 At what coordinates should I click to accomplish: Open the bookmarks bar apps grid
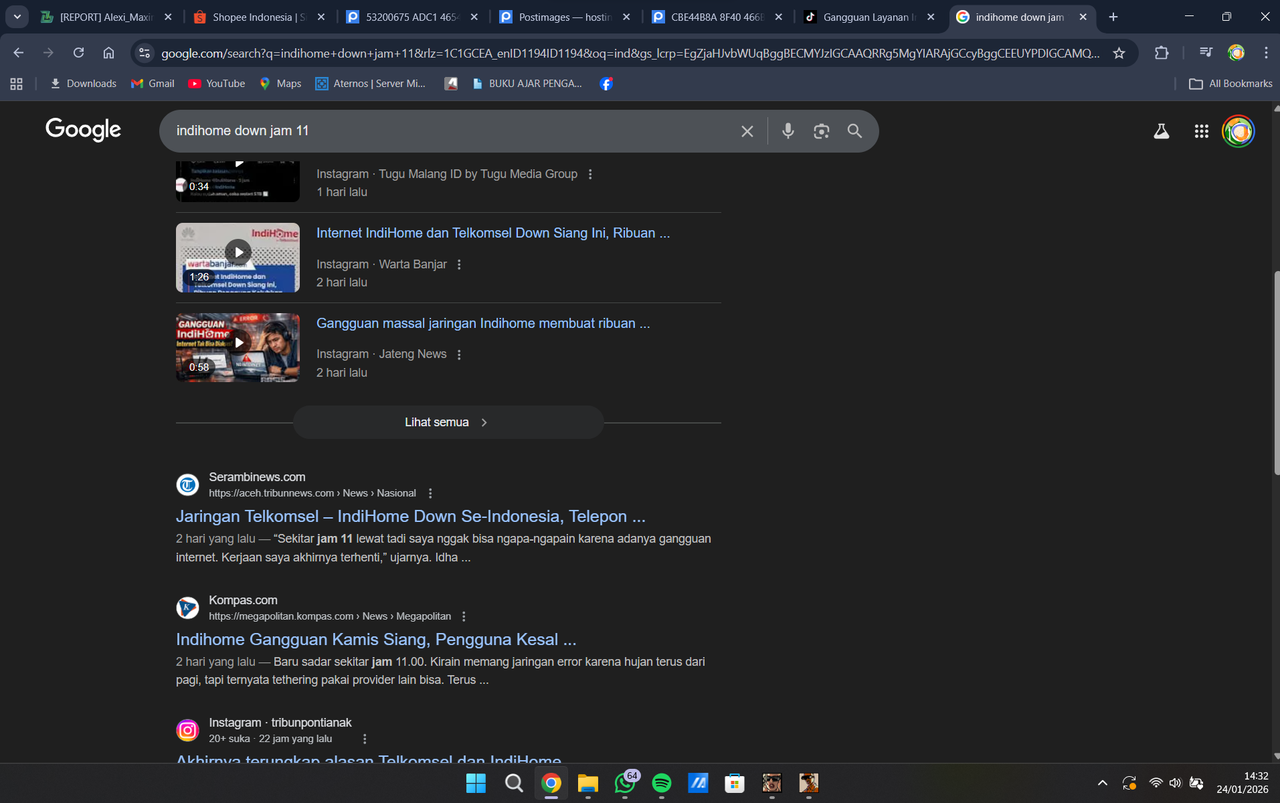16,84
